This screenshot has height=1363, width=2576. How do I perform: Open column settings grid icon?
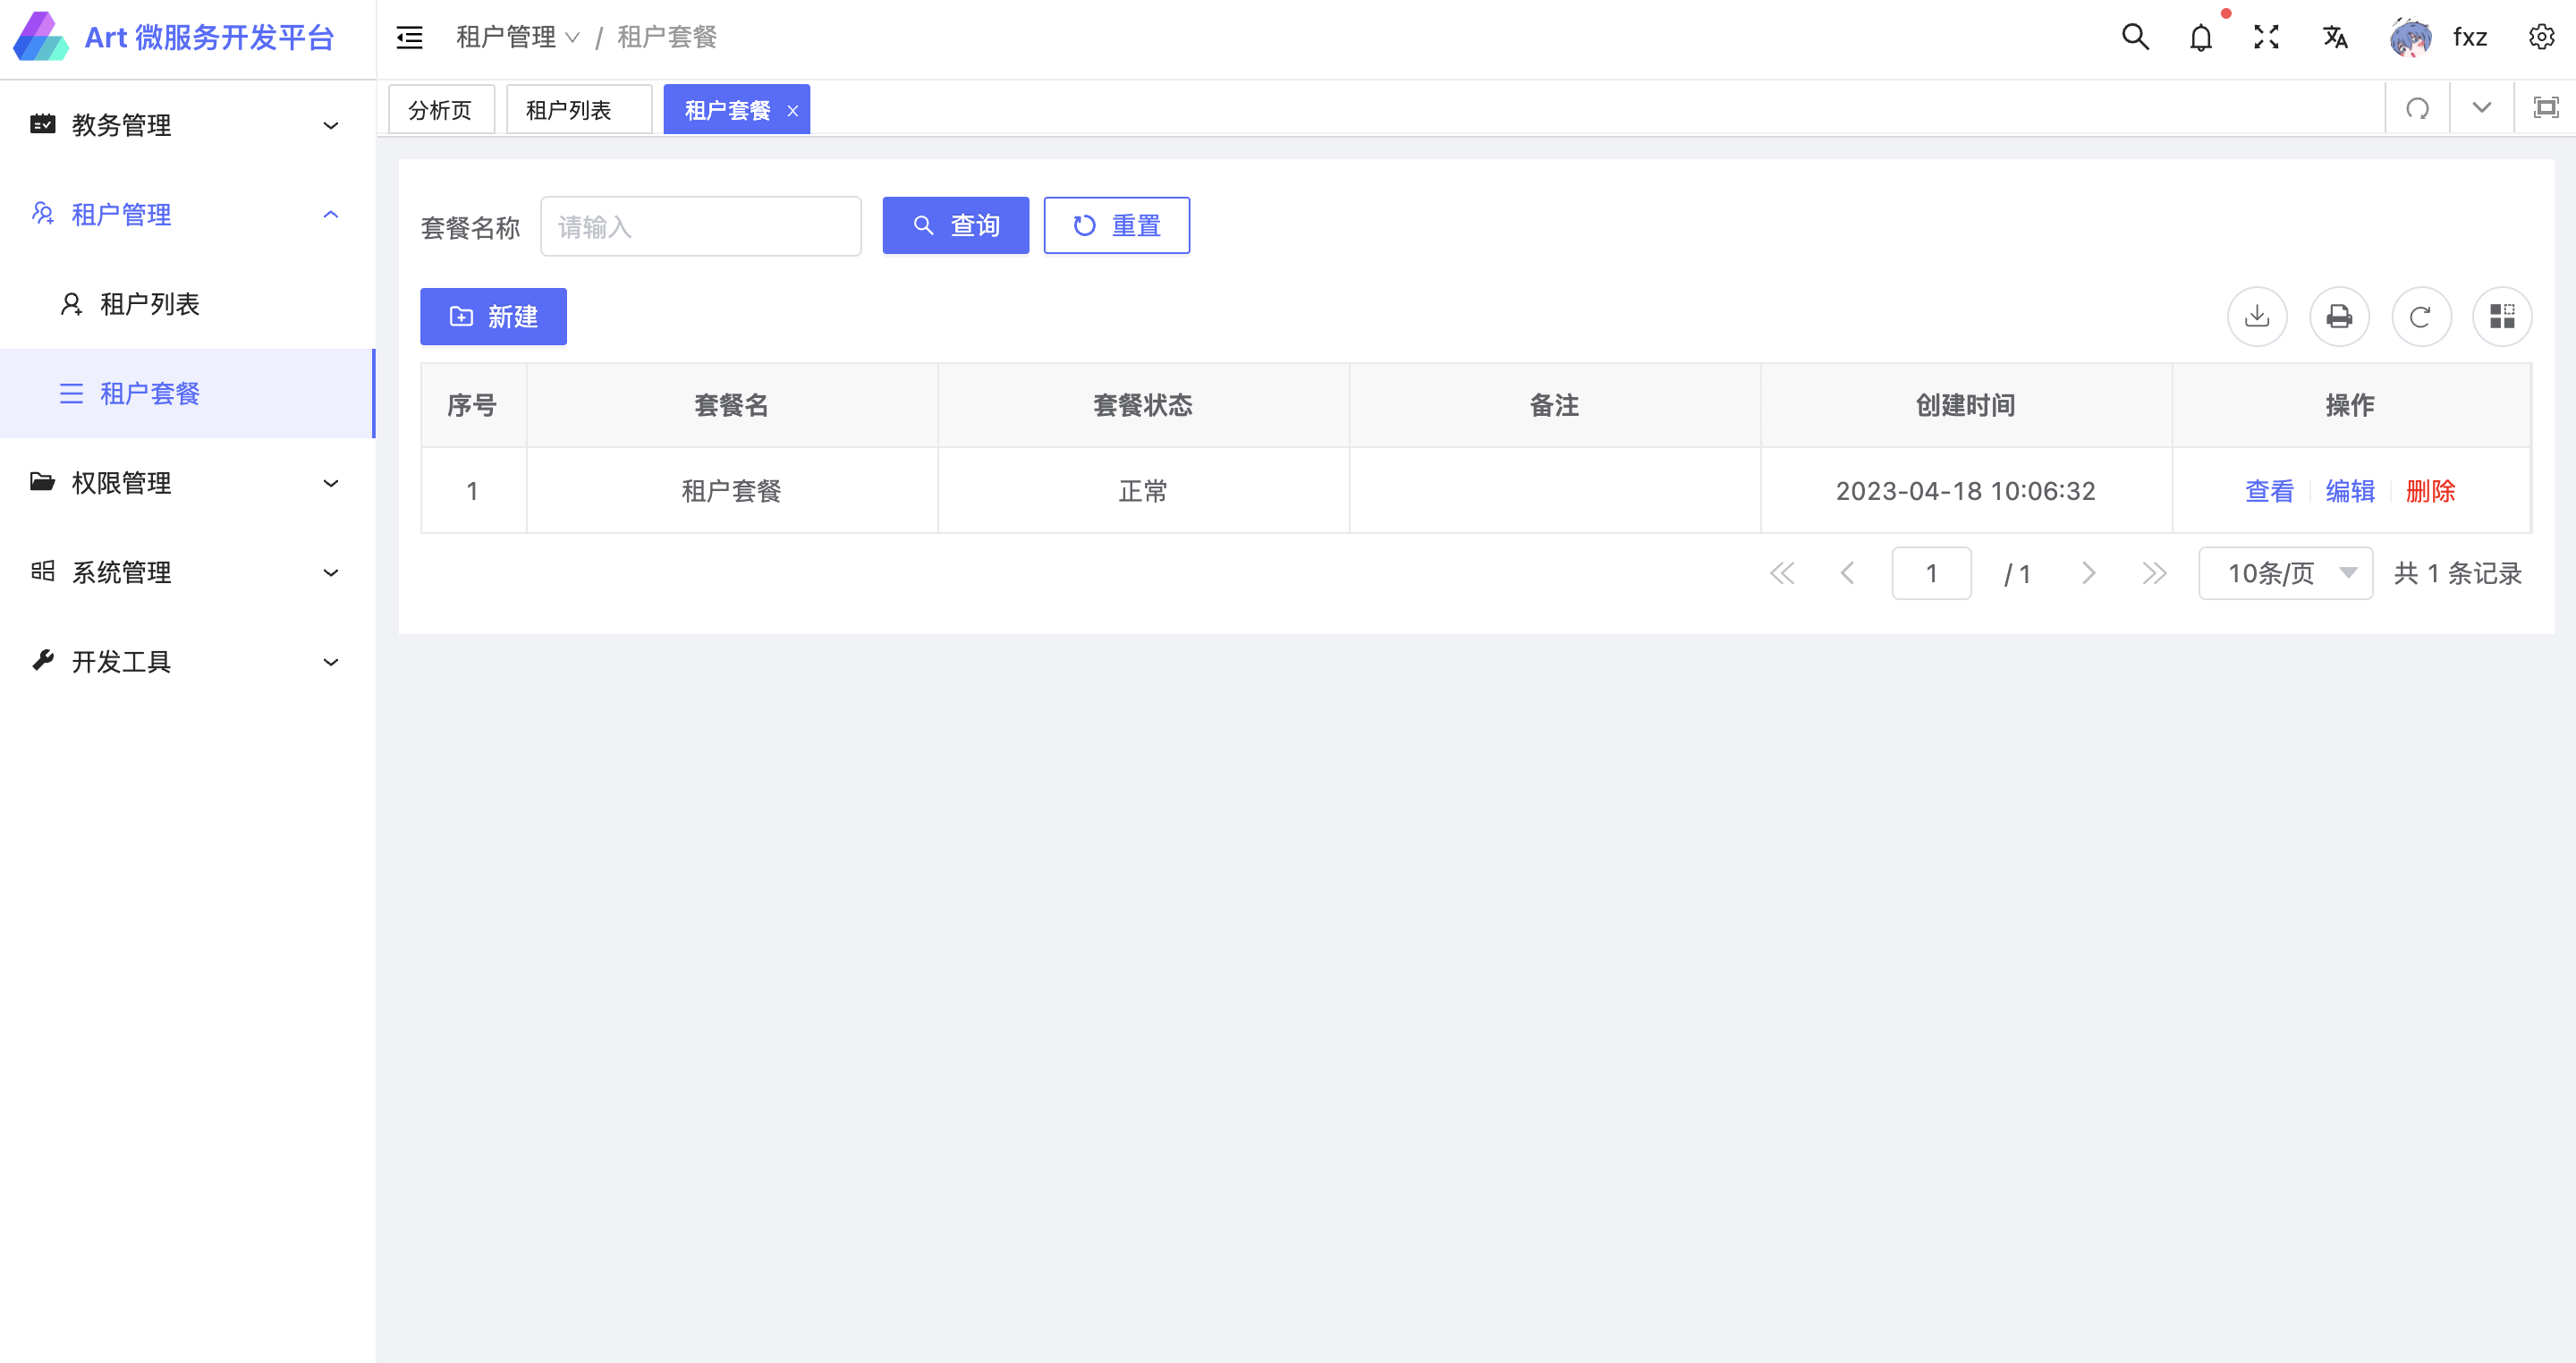coord(2502,317)
